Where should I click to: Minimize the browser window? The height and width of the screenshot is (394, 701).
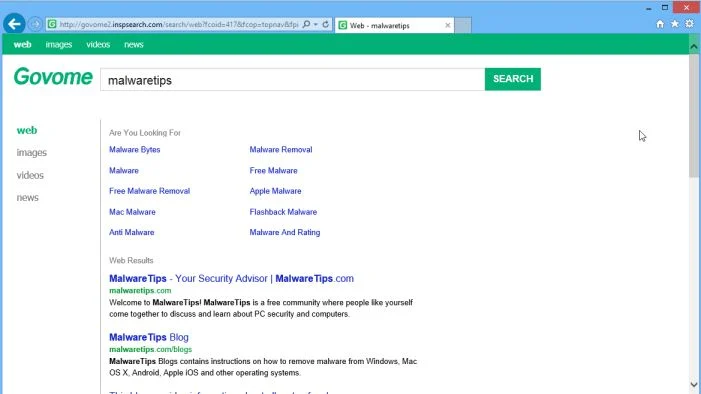point(648,8)
